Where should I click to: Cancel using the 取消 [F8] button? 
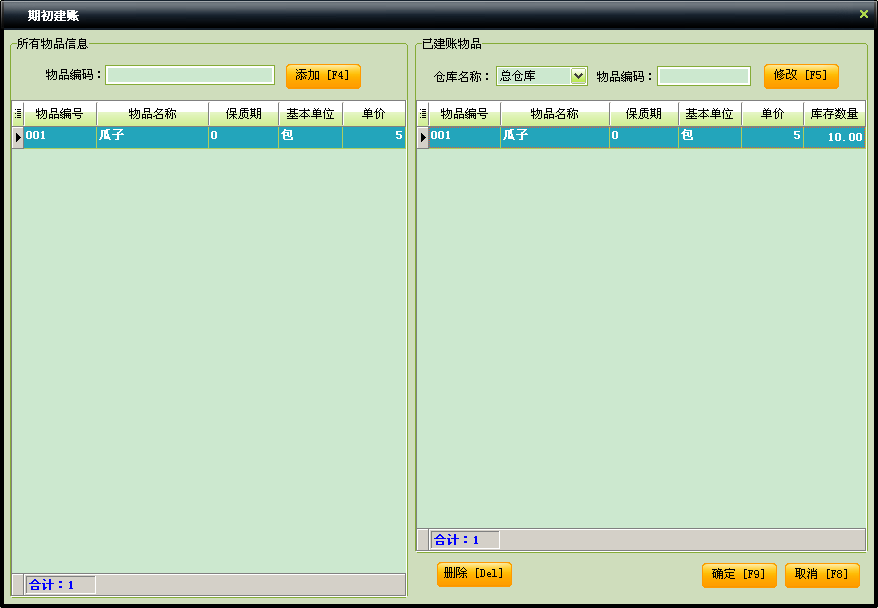pos(822,575)
